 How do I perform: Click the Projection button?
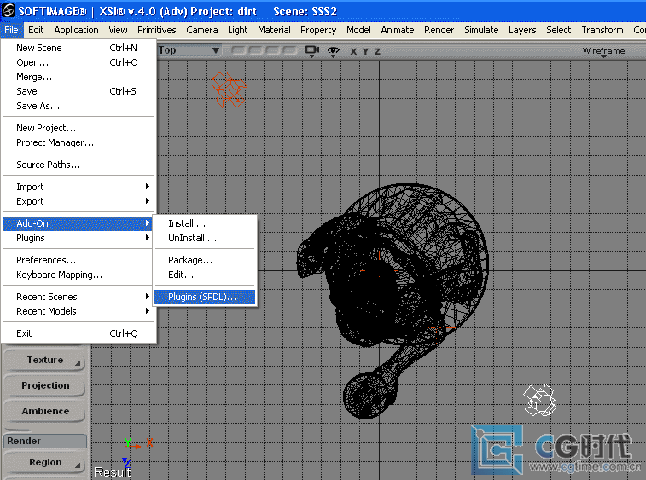[44, 386]
